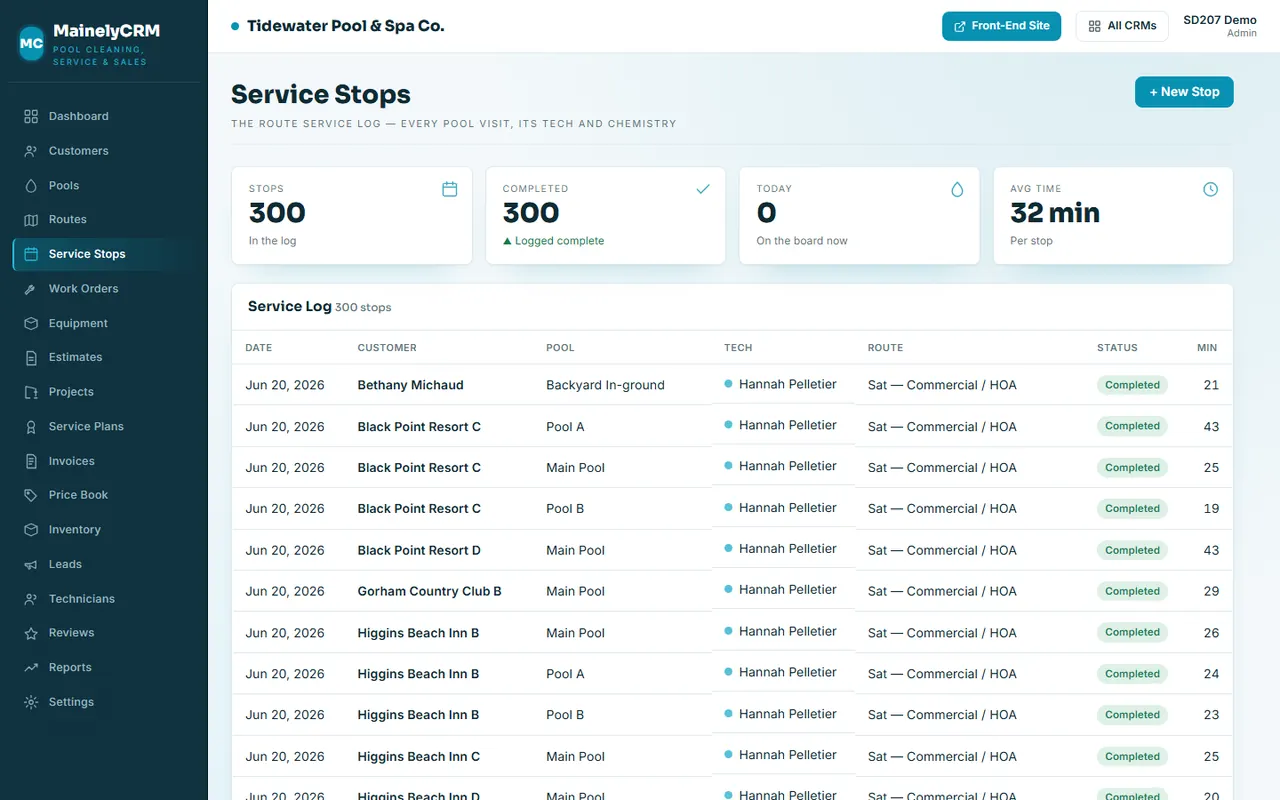Click the Work Orders wrench icon

(x=31, y=289)
